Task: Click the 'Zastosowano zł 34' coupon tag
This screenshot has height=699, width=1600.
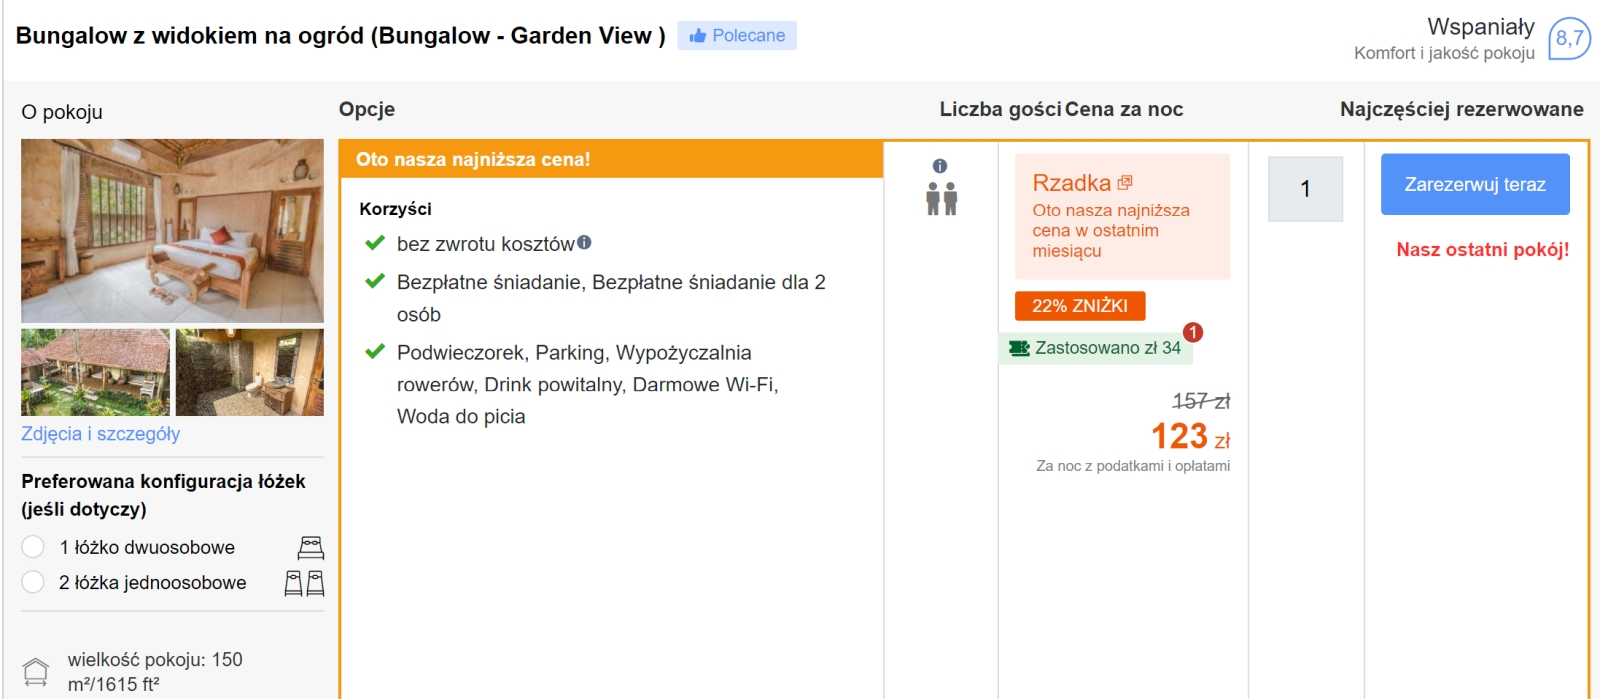Action: [x=1096, y=348]
